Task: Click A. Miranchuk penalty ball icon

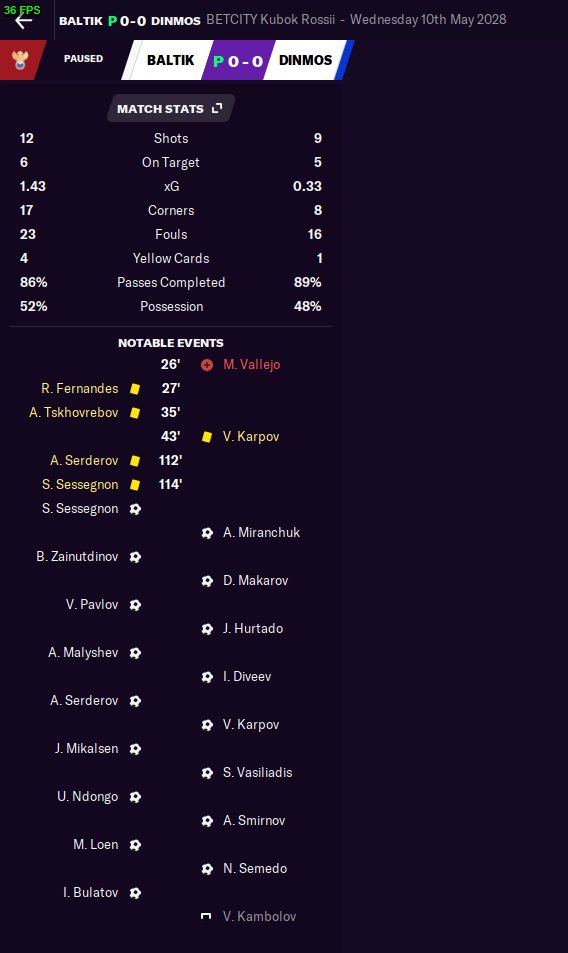Action: coord(207,533)
